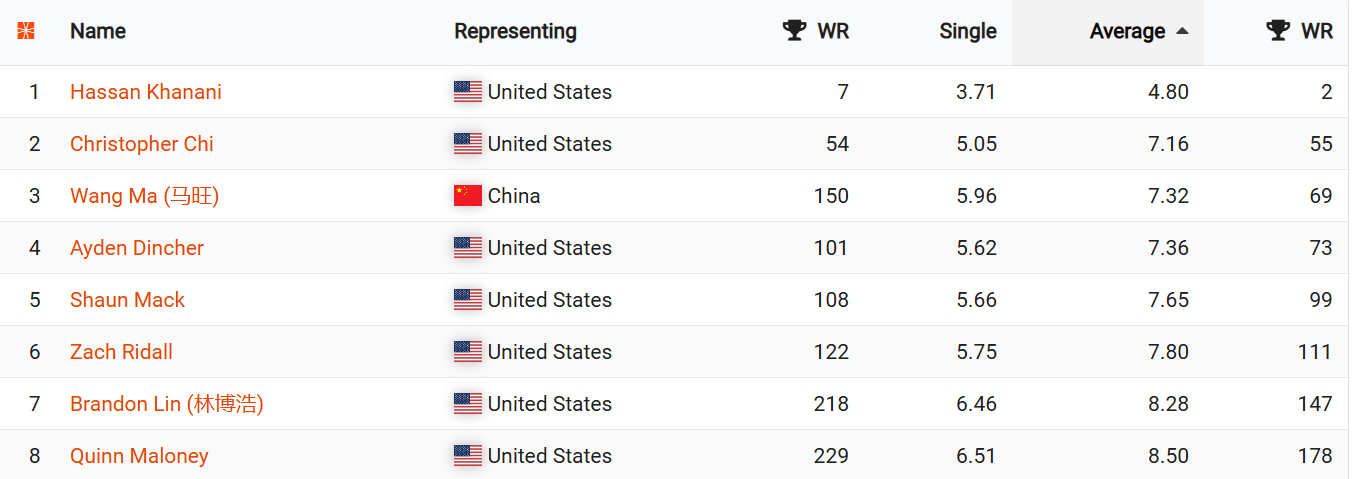The height and width of the screenshot is (479, 1352).
Task: Click the US flag in Quinn Maloney's row
Action: (468, 456)
